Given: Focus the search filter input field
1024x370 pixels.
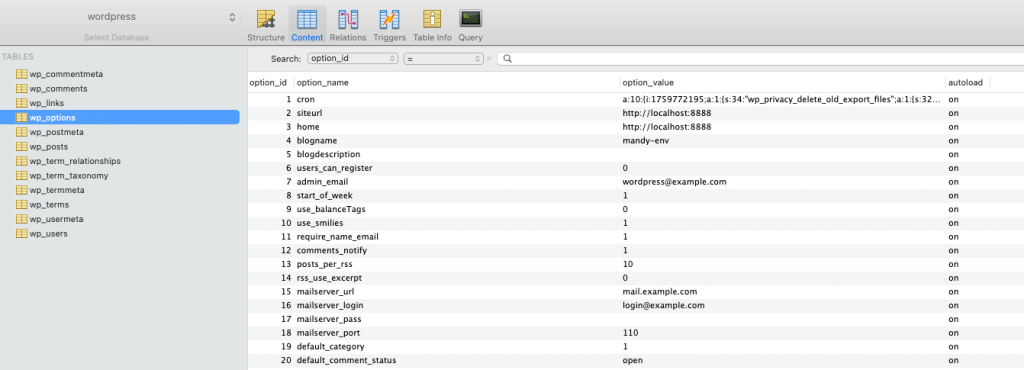Looking at the screenshot, I should pyautogui.click(x=761, y=59).
